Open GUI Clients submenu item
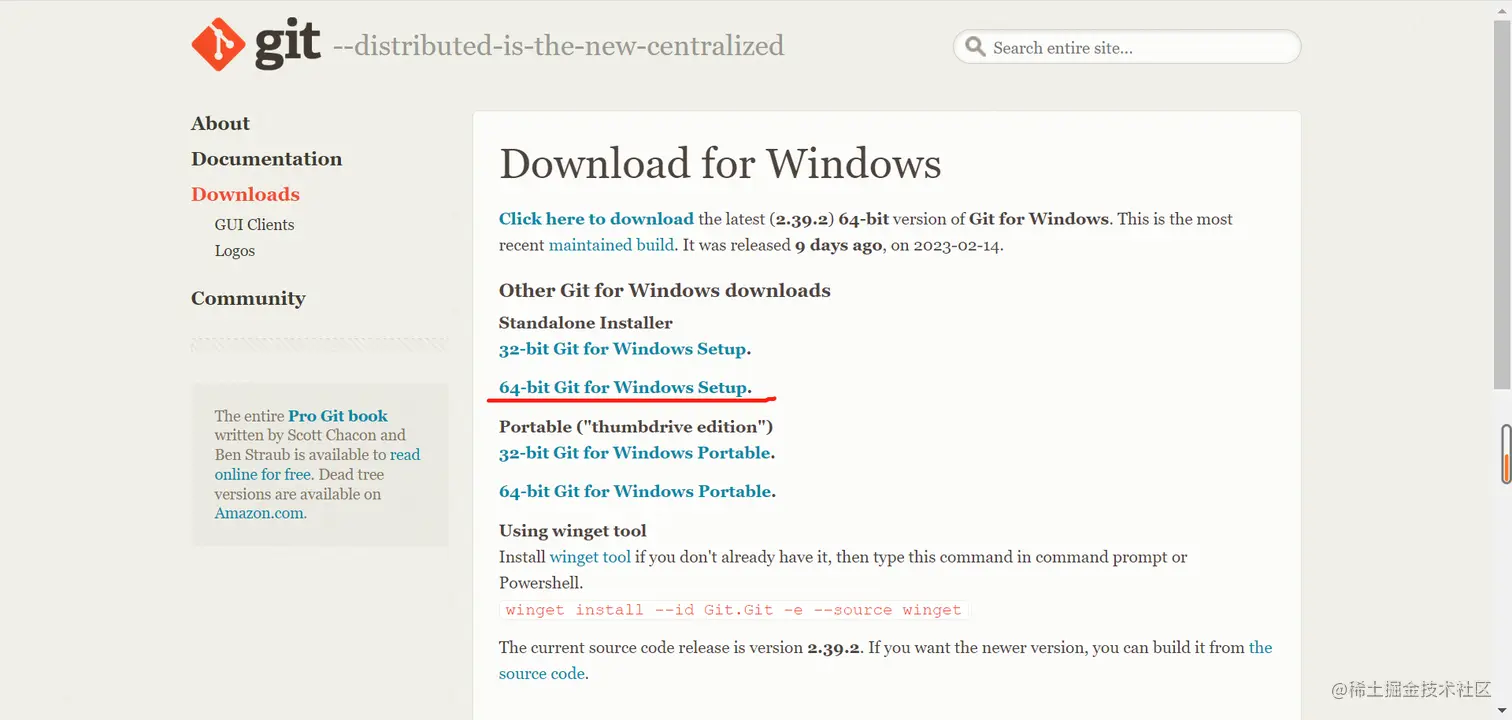The width and height of the screenshot is (1512, 720). 254,225
